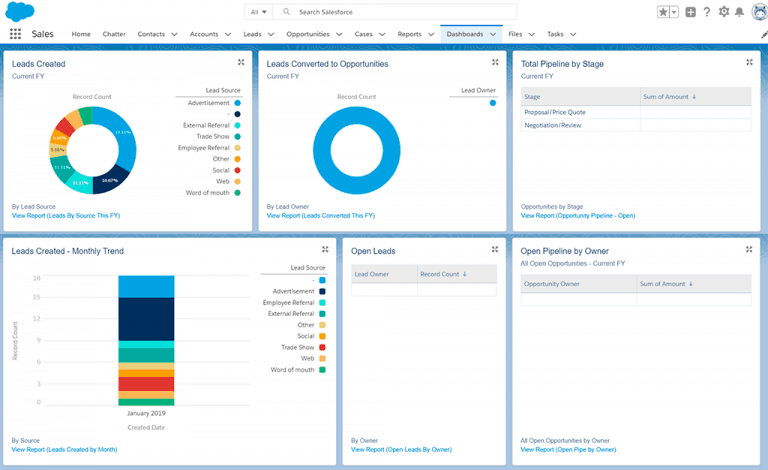Click the Salesforce cloud logo

tap(20, 12)
